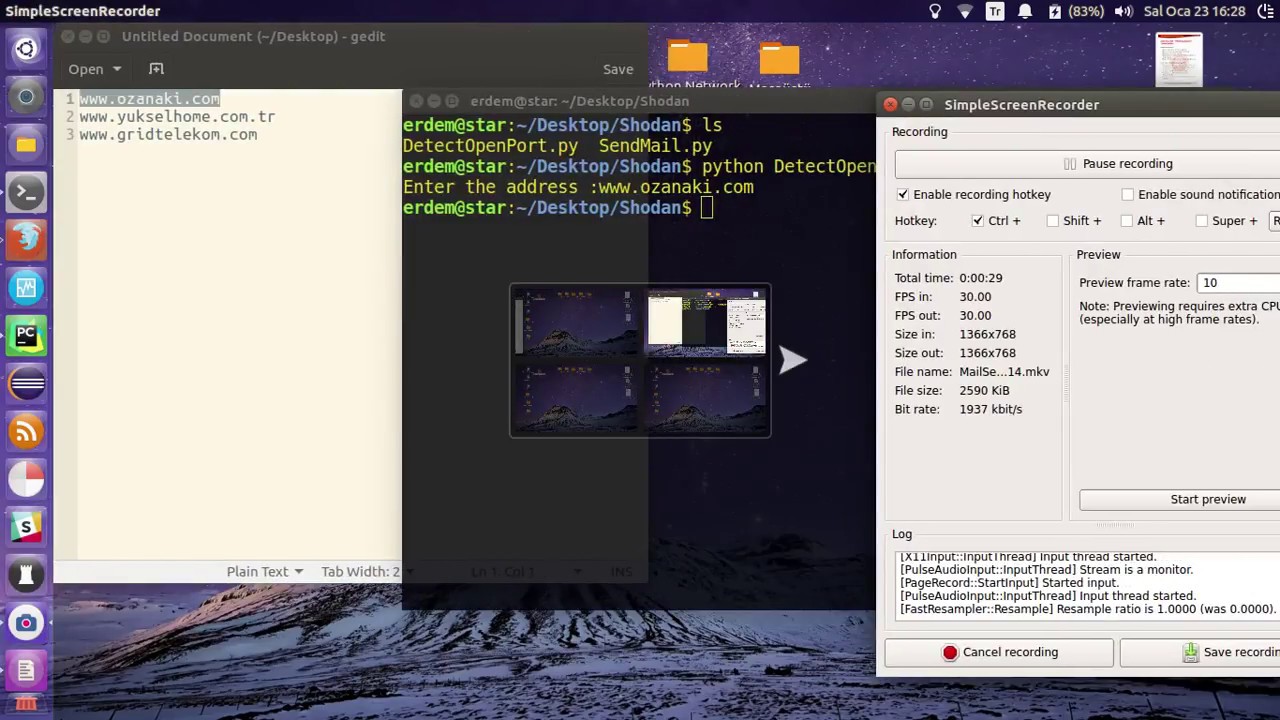1280x720 pixels.
Task: Open Eclipse IDE from the dock
Action: point(26,384)
